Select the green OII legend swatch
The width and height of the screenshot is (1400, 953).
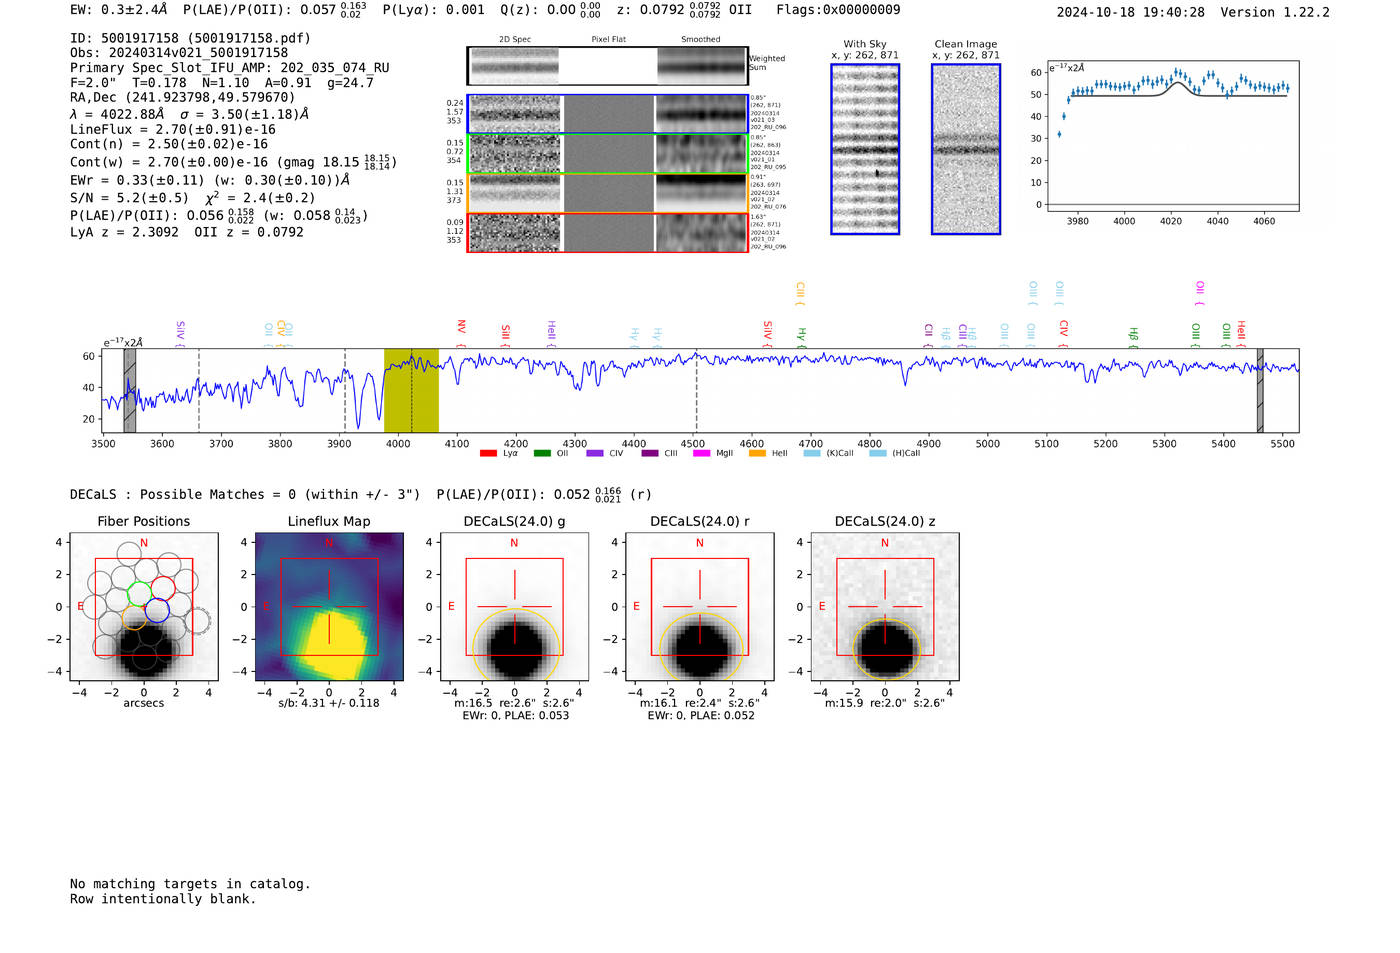(x=542, y=454)
